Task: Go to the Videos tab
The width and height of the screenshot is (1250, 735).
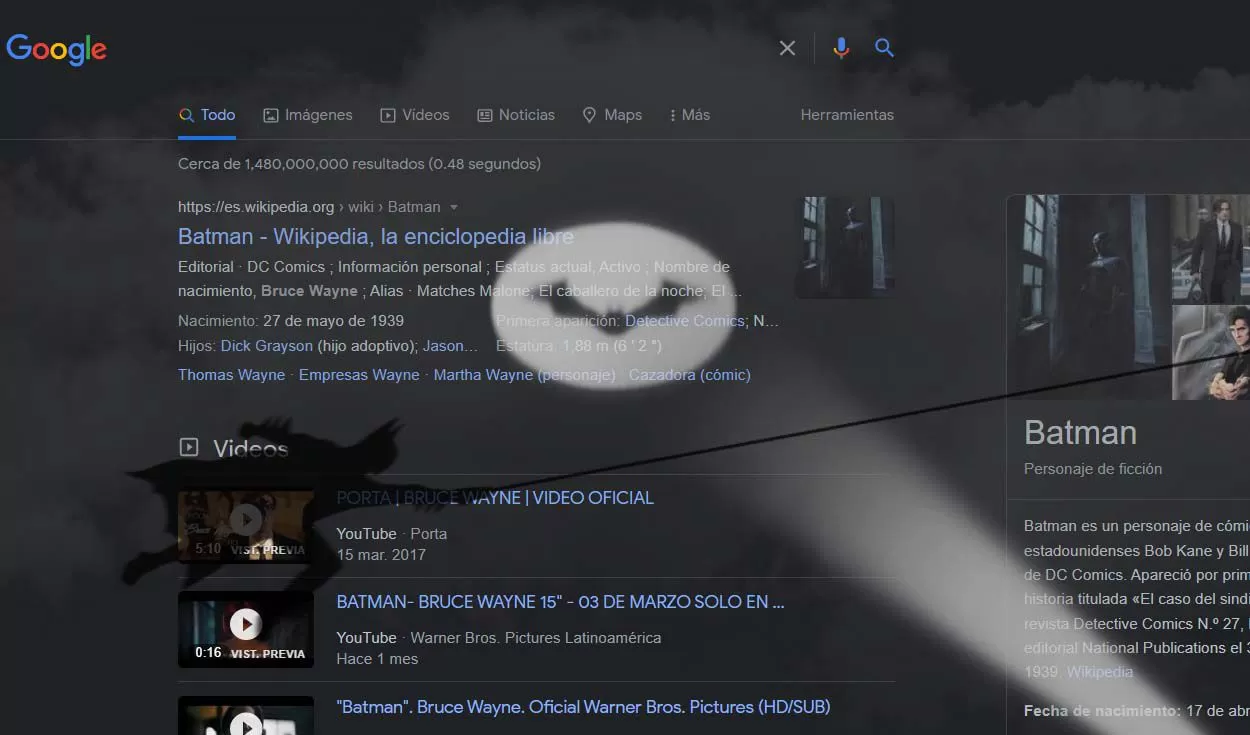Action: pyautogui.click(x=415, y=115)
